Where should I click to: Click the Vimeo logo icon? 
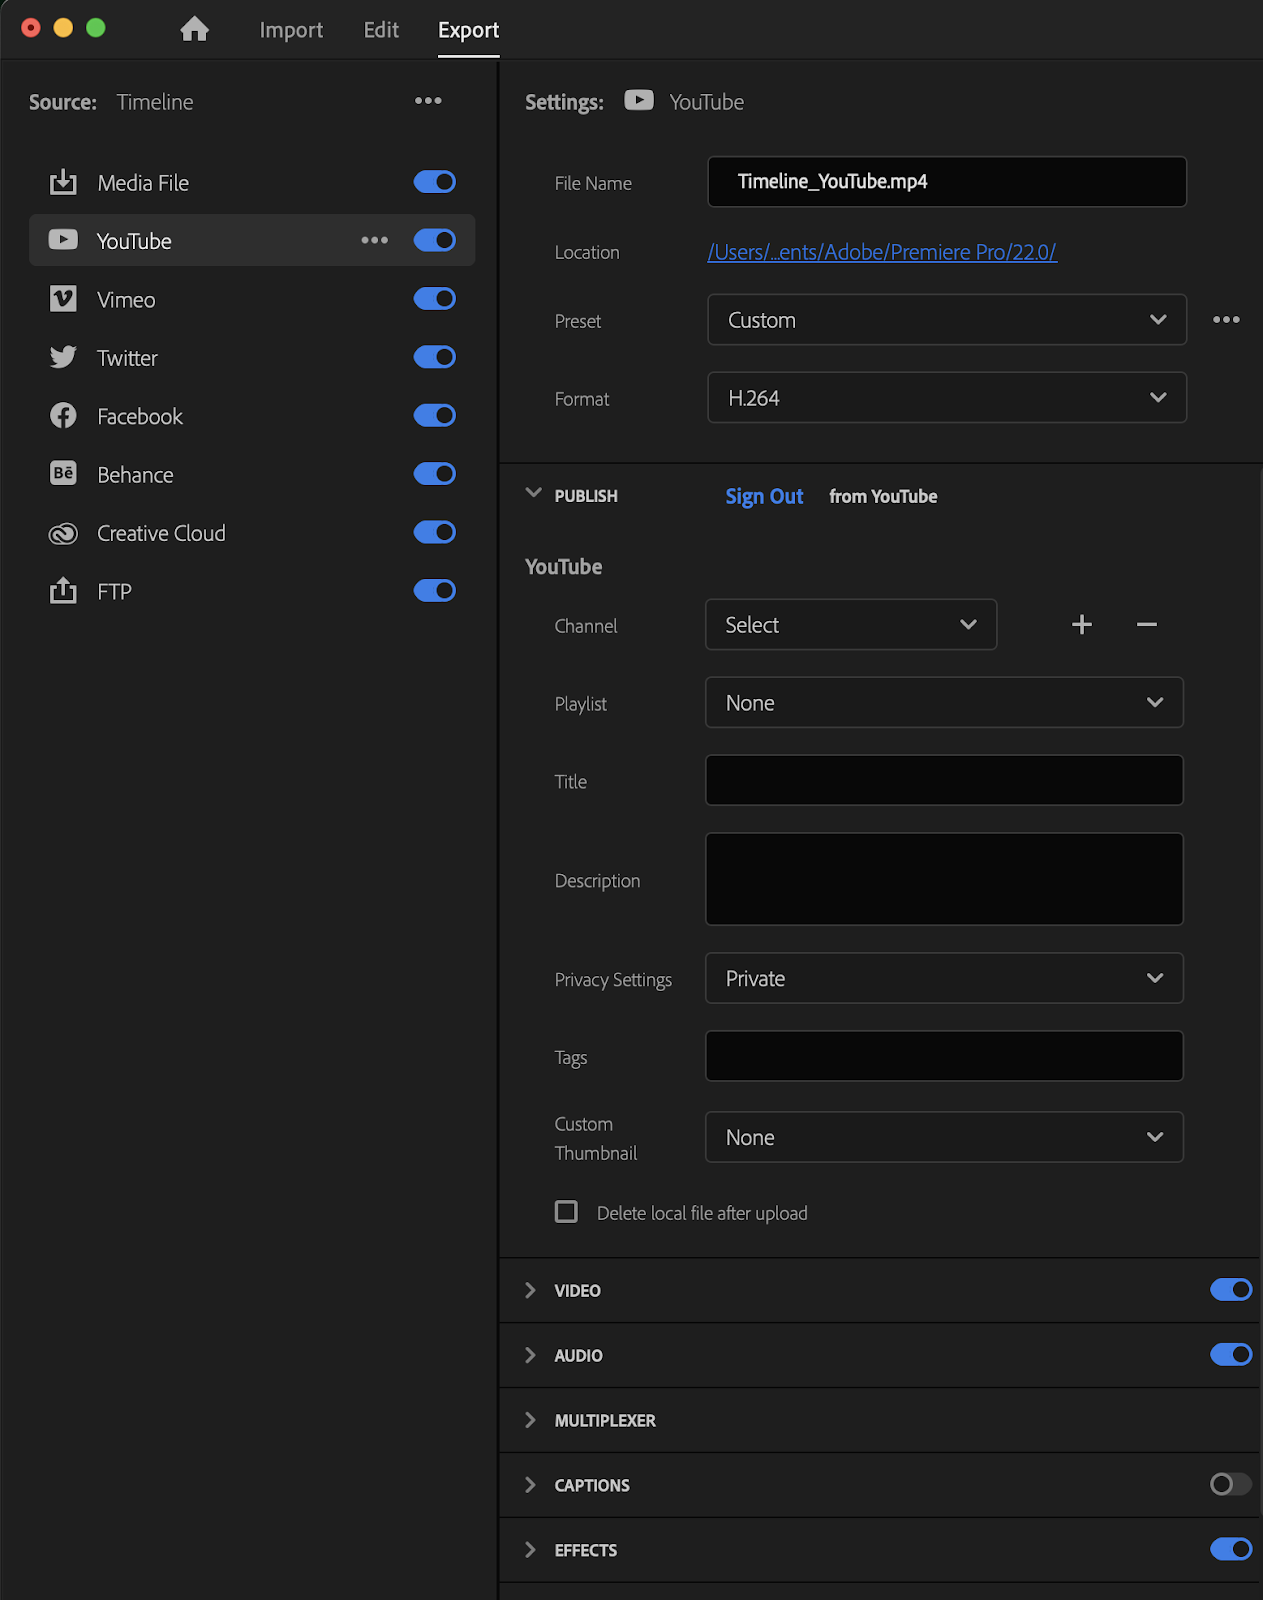click(63, 299)
